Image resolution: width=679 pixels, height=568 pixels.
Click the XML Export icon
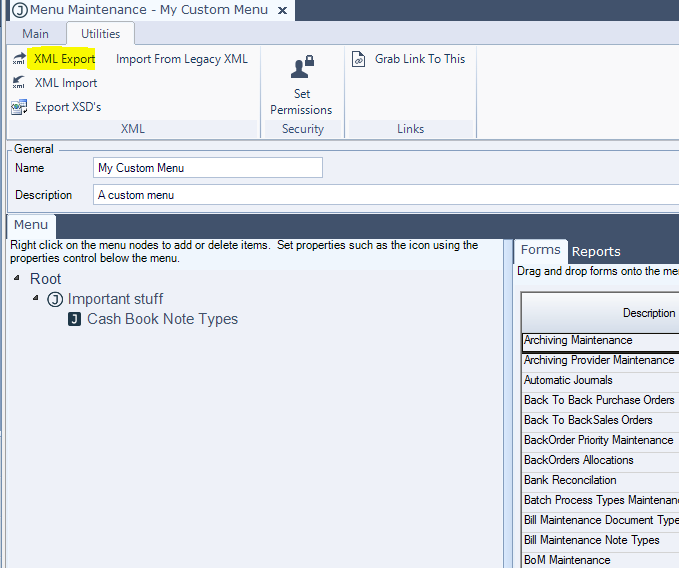point(18,59)
